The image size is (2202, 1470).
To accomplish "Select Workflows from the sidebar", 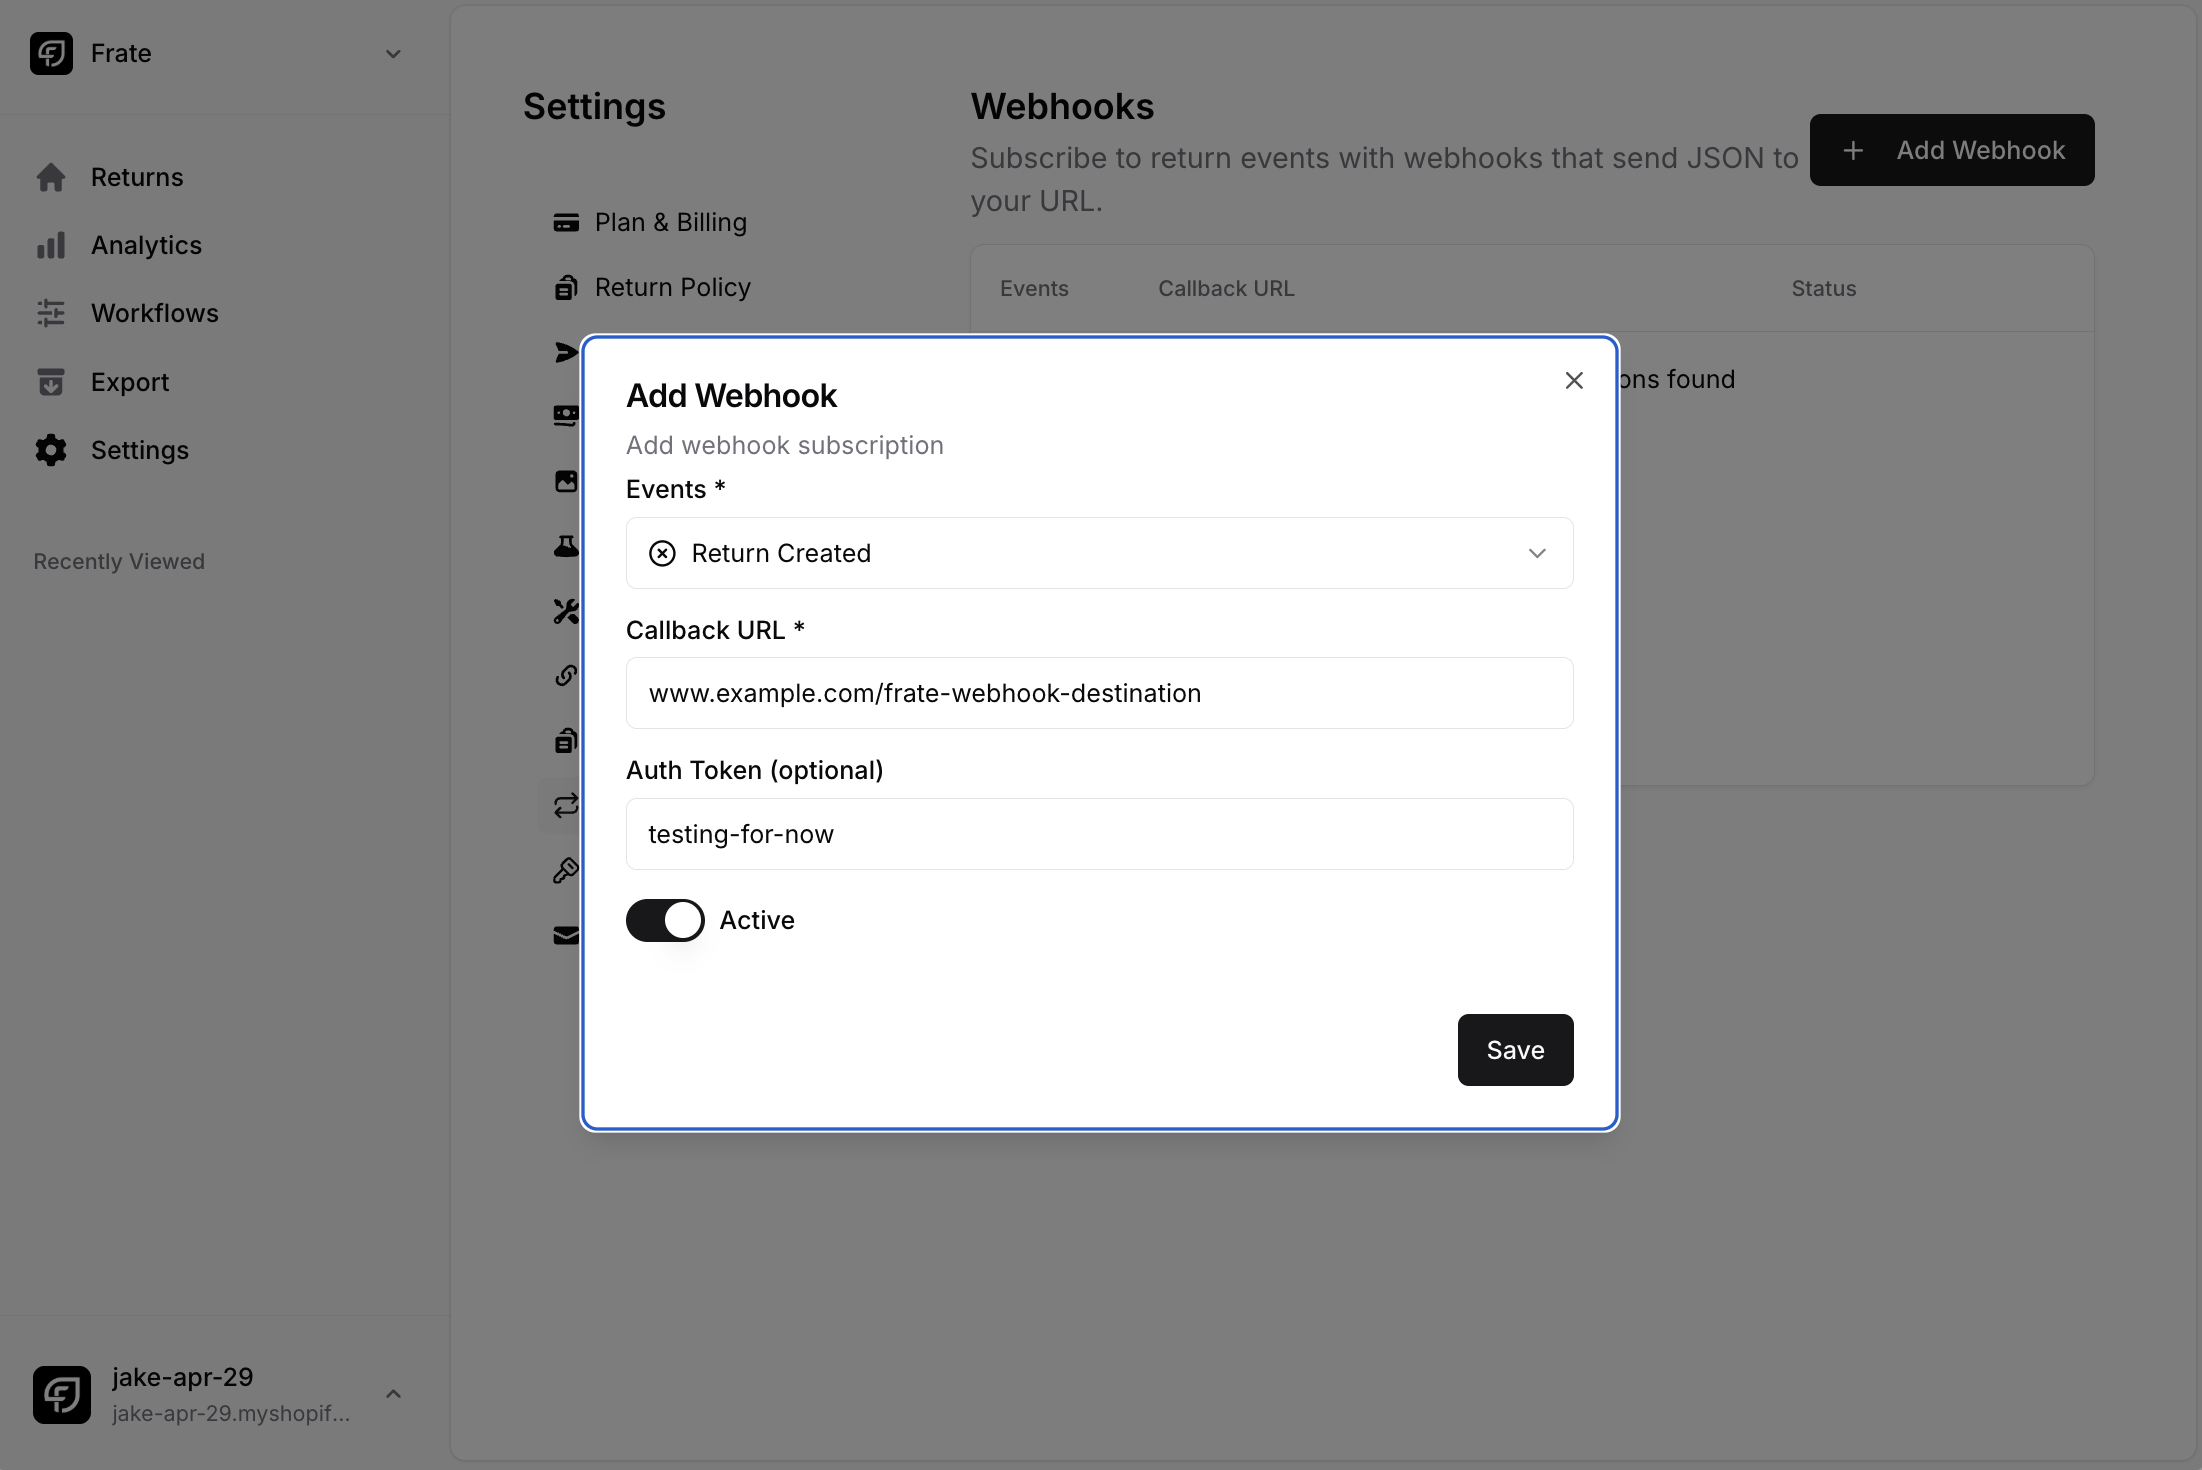I will coord(154,313).
